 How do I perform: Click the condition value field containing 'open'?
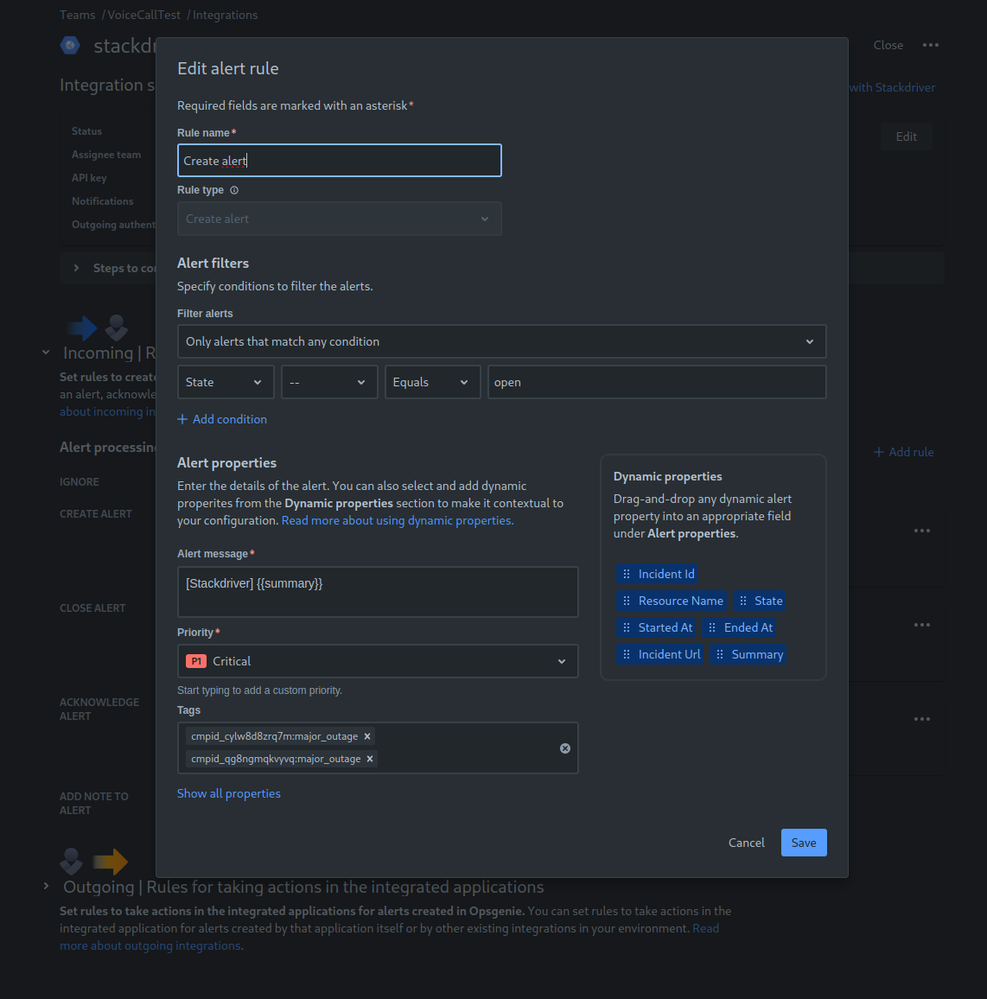click(657, 382)
